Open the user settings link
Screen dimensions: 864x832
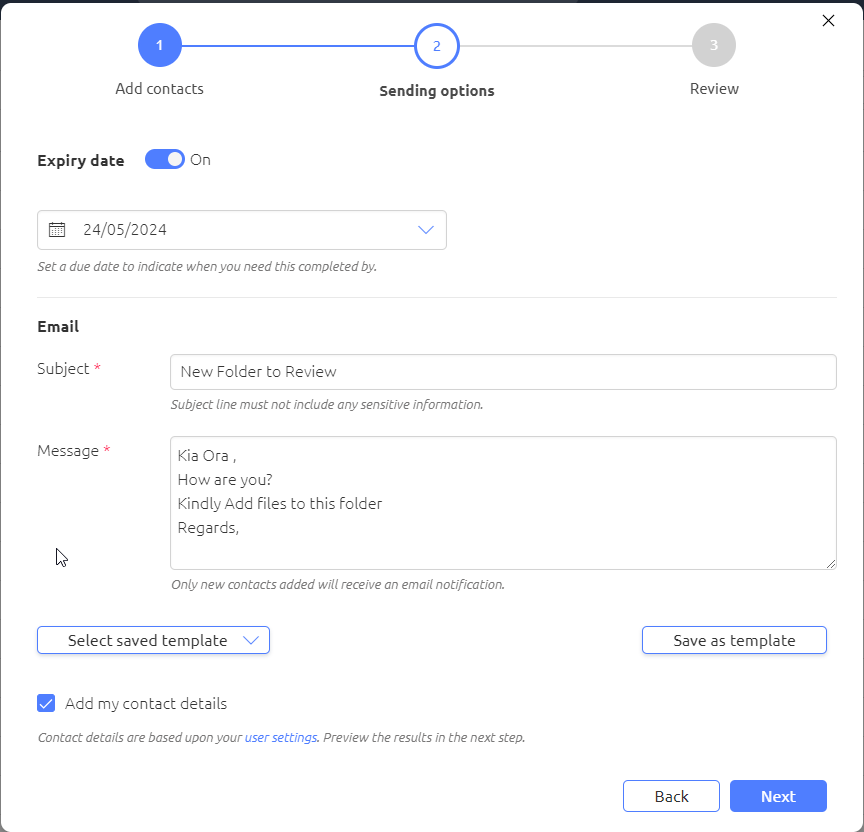(281, 738)
